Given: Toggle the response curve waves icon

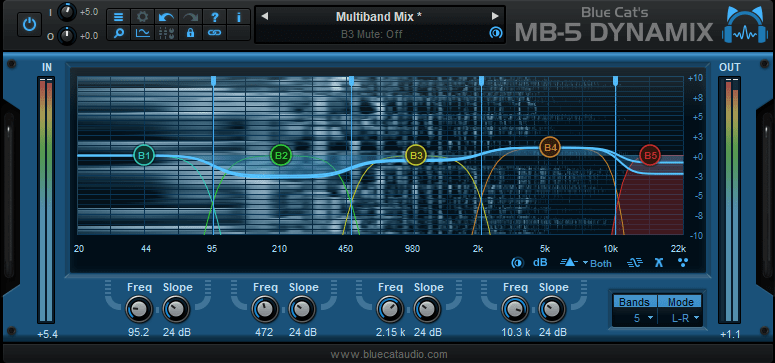Looking at the screenshot, I should click(635, 263).
